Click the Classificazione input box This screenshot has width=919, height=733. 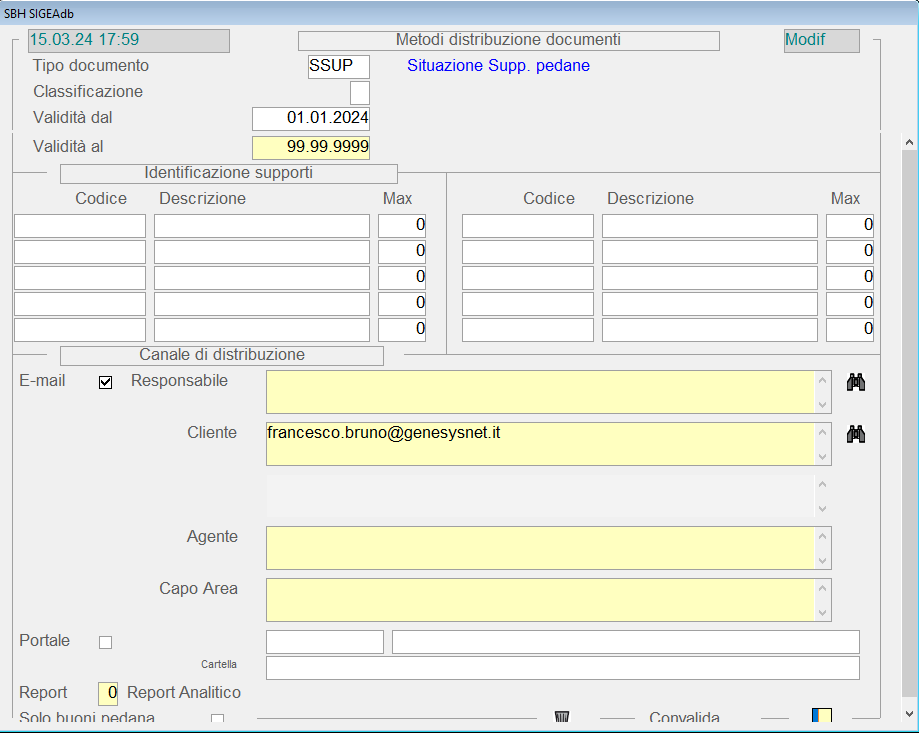tap(359, 93)
